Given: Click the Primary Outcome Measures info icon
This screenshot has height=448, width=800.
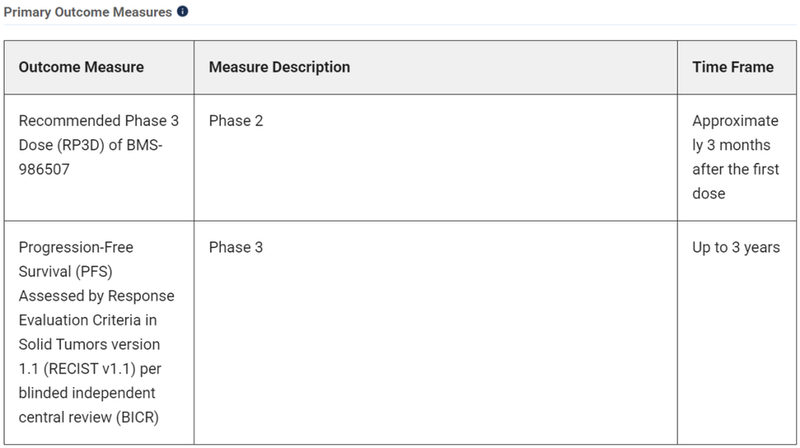Looking at the screenshot, I should [183, 11].
